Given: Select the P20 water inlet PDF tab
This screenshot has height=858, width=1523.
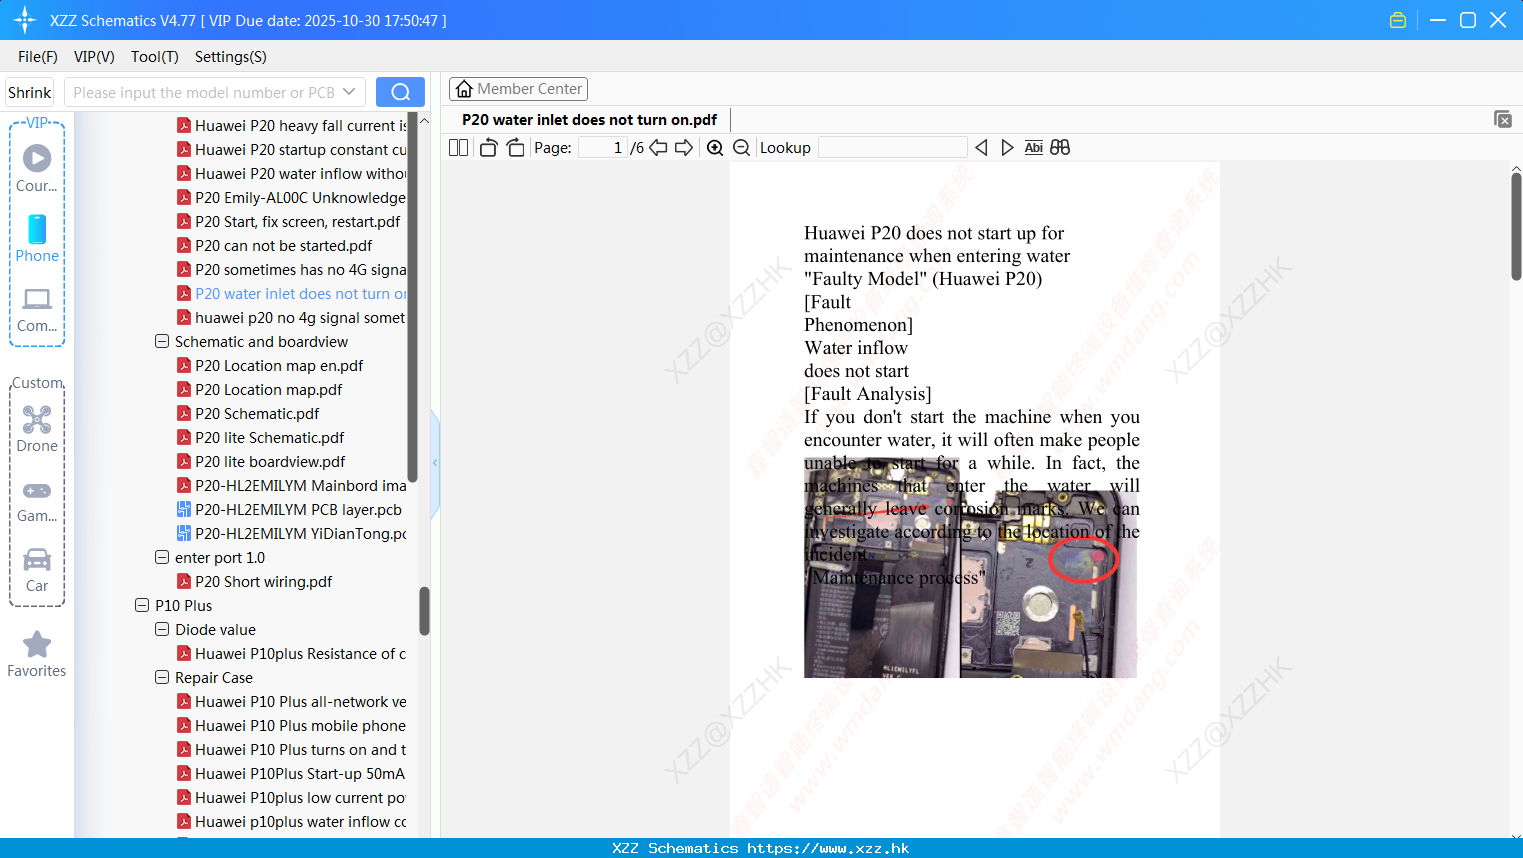Looking at the screenshot, I should pos(589,120).
